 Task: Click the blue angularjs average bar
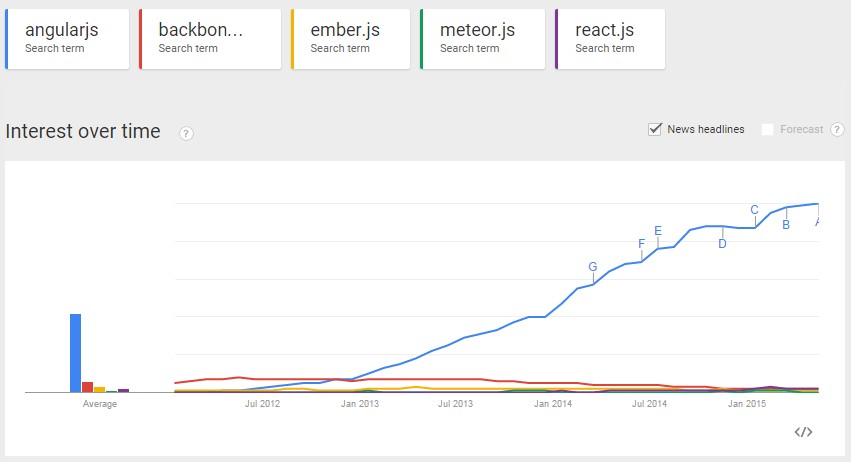(75, 353)
